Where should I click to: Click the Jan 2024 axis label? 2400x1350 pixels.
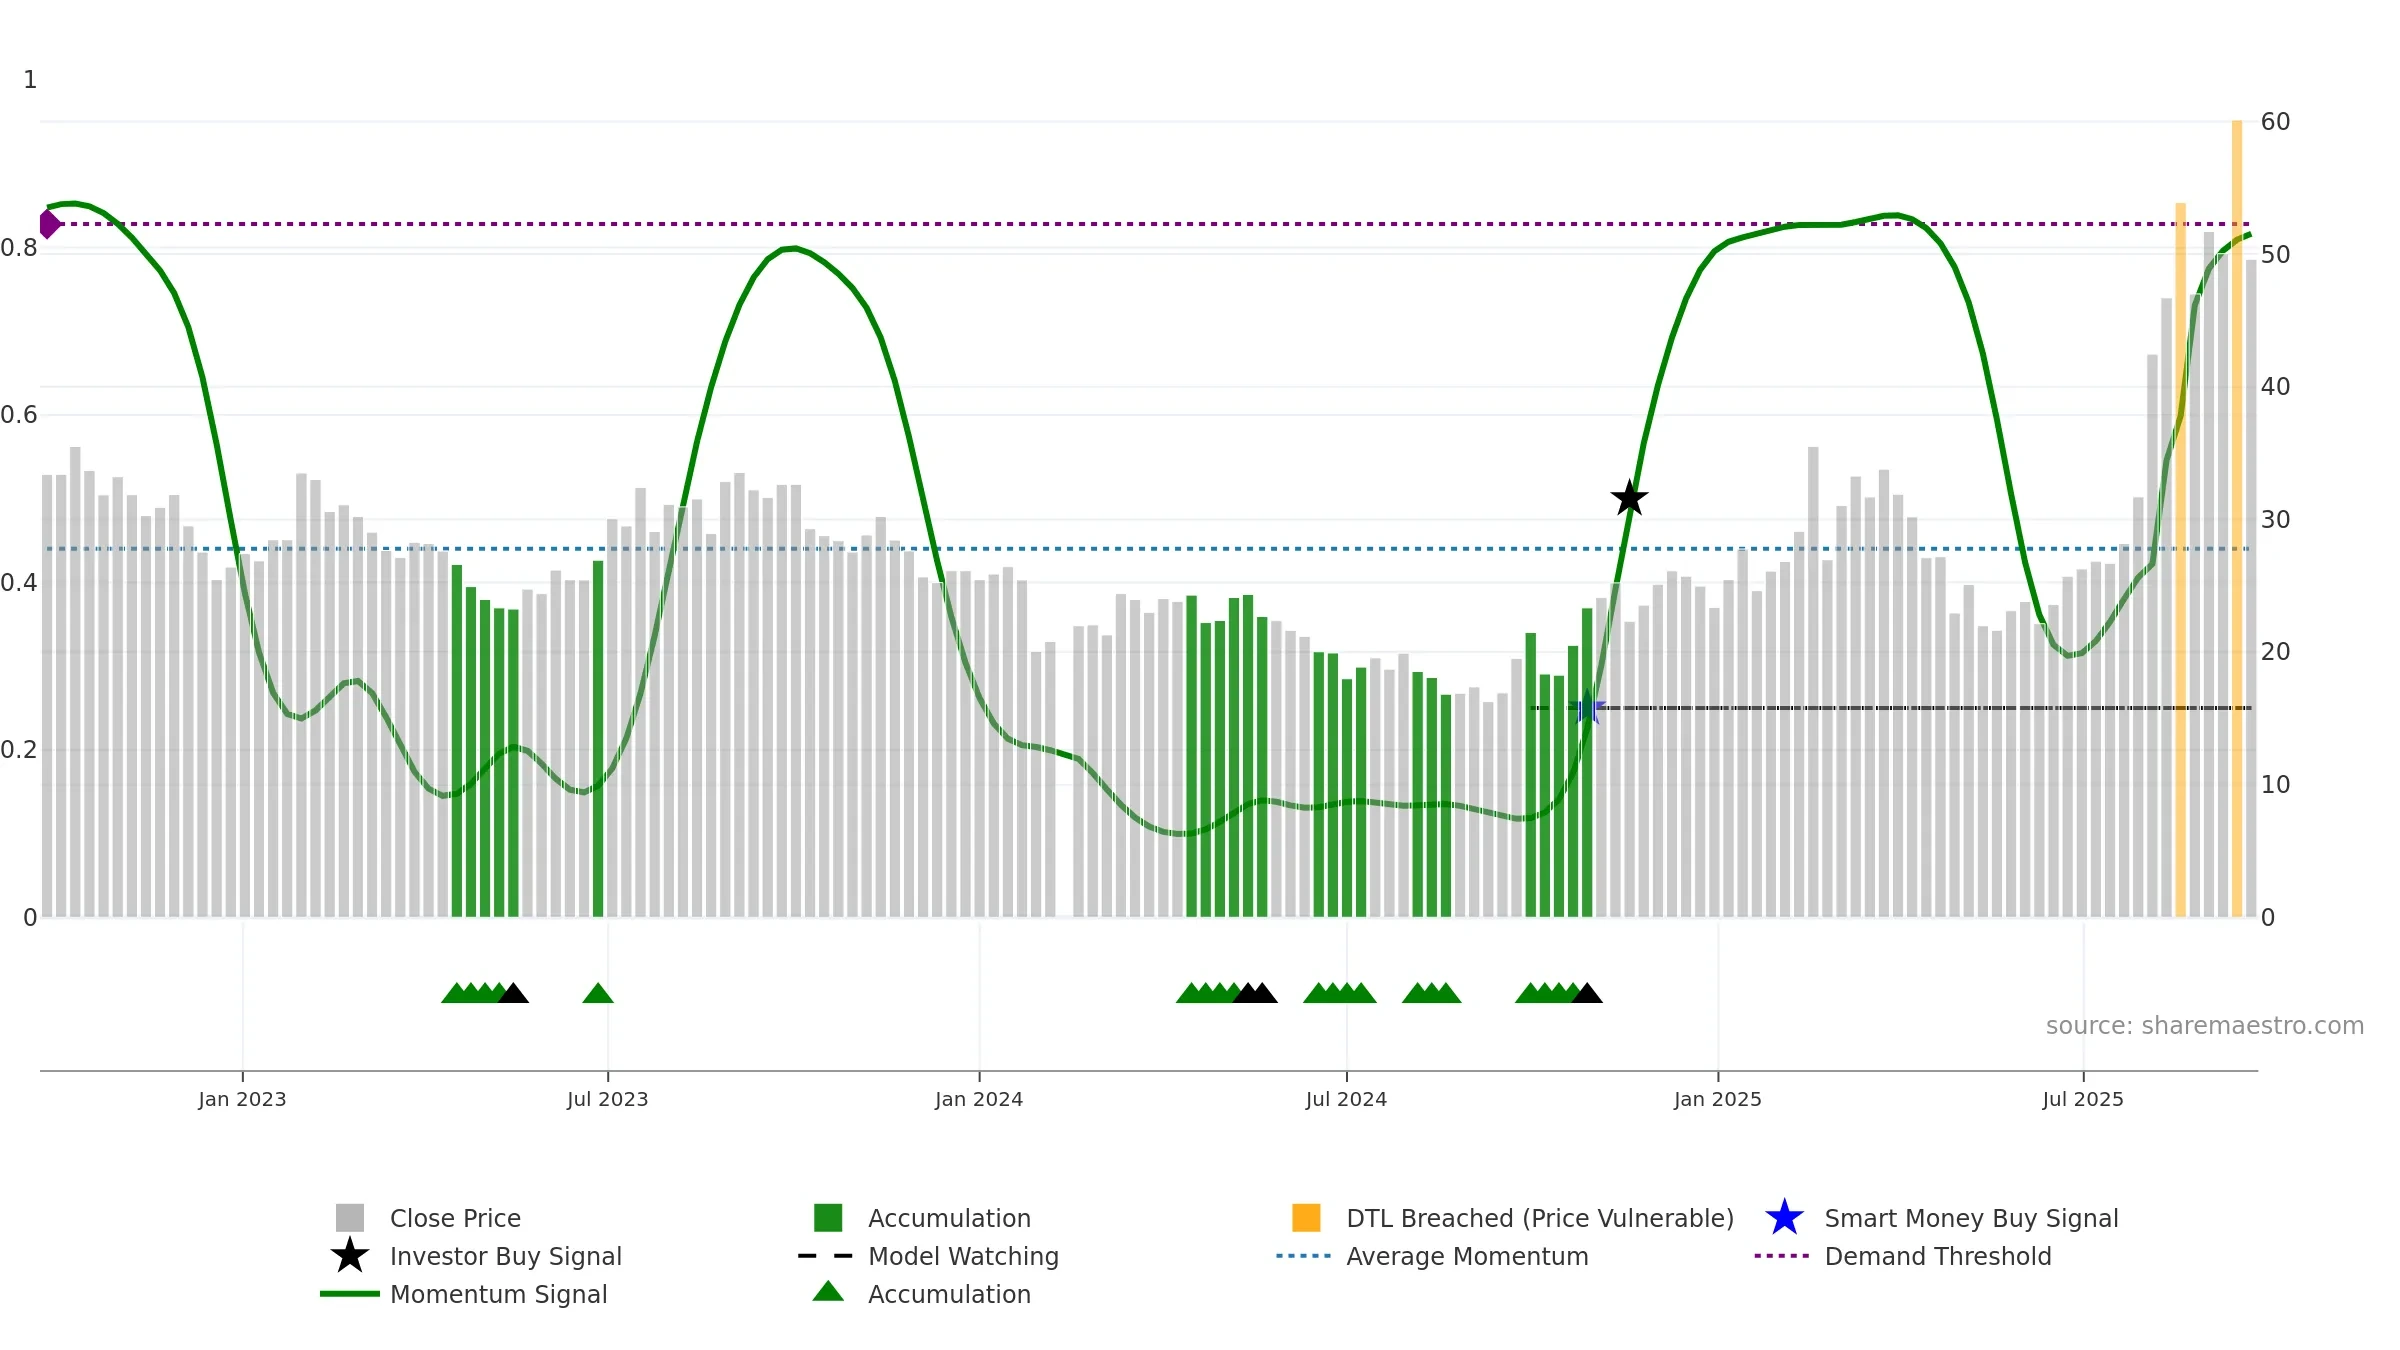(x=979, y=1100)
